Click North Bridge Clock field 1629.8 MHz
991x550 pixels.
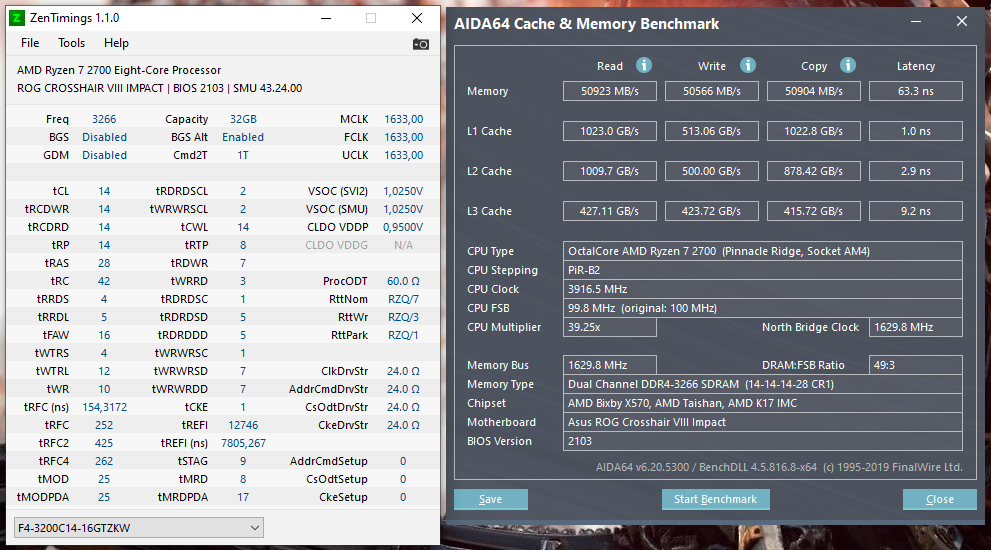click(x=916, y=327)
